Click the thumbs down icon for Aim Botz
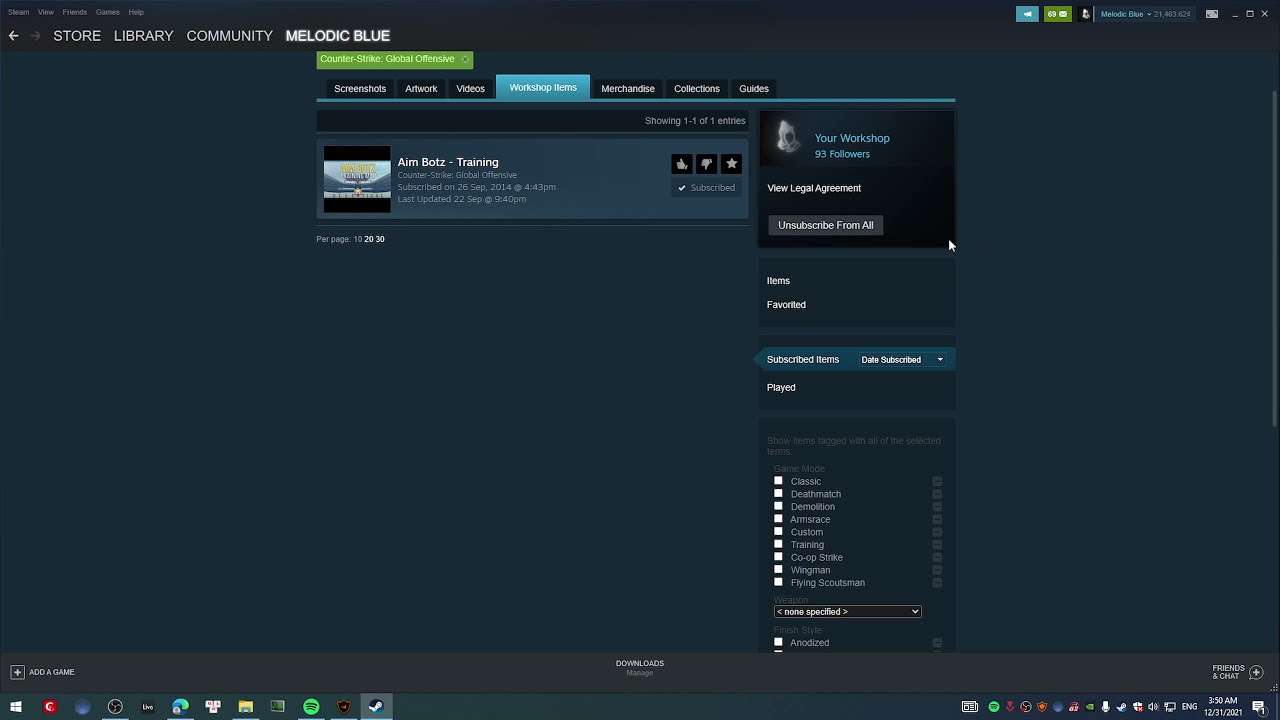Screen dimensions: 1280x720 coord(706,164)
